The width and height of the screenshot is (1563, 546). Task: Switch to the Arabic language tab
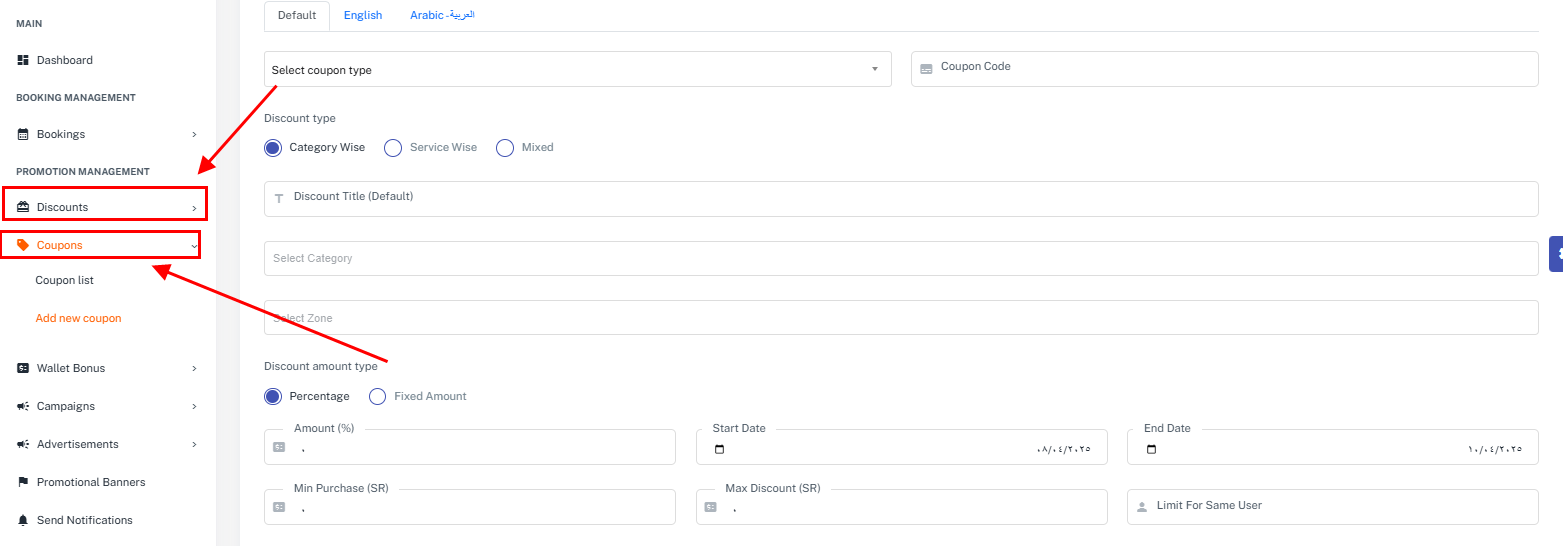(x=442, y=16)
